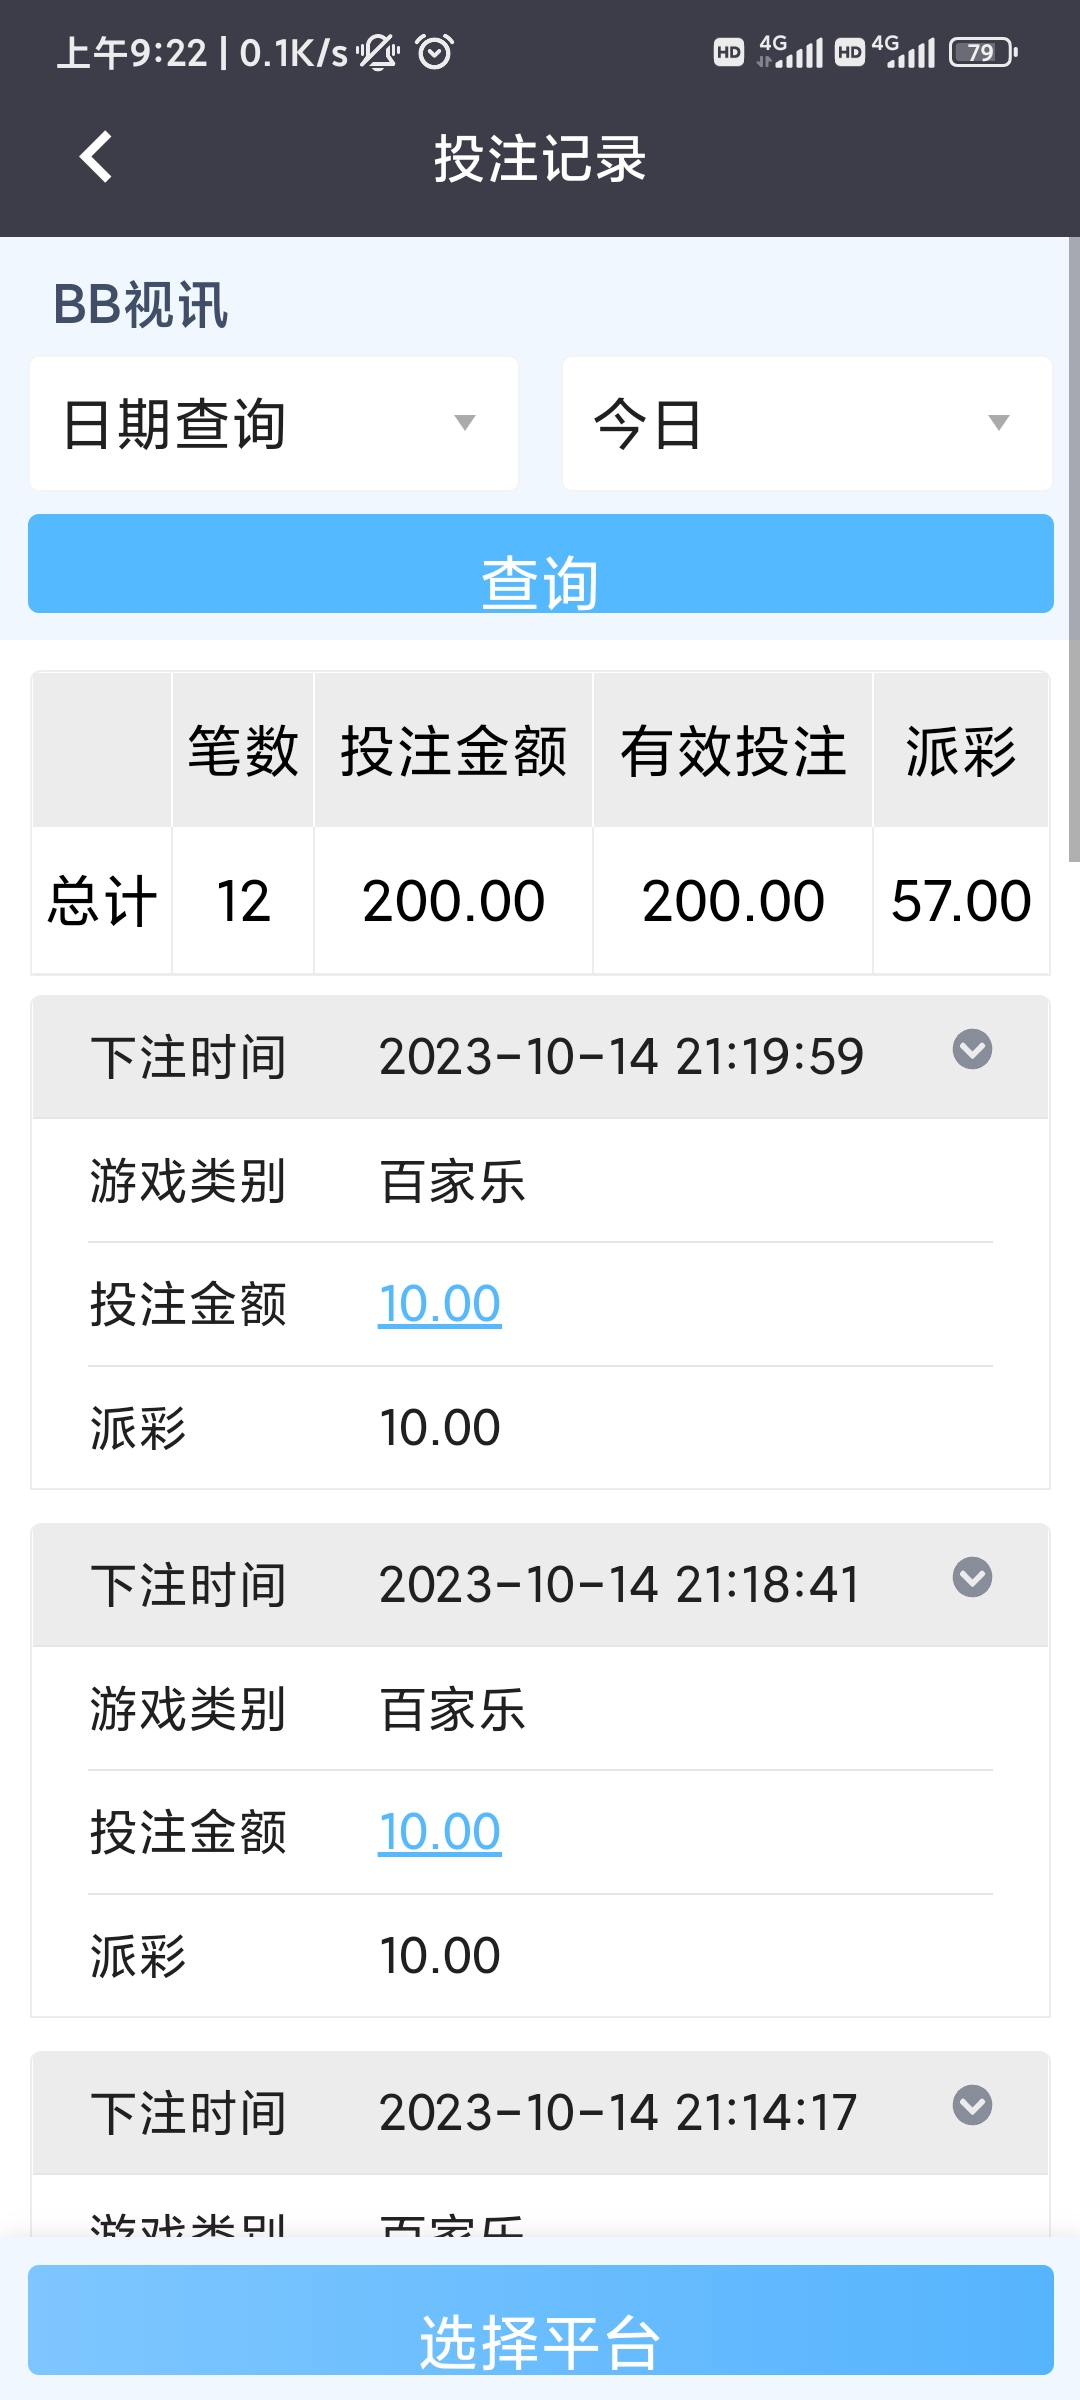Open the 10.00 bet link at 21:19:59

(439, 1304)
